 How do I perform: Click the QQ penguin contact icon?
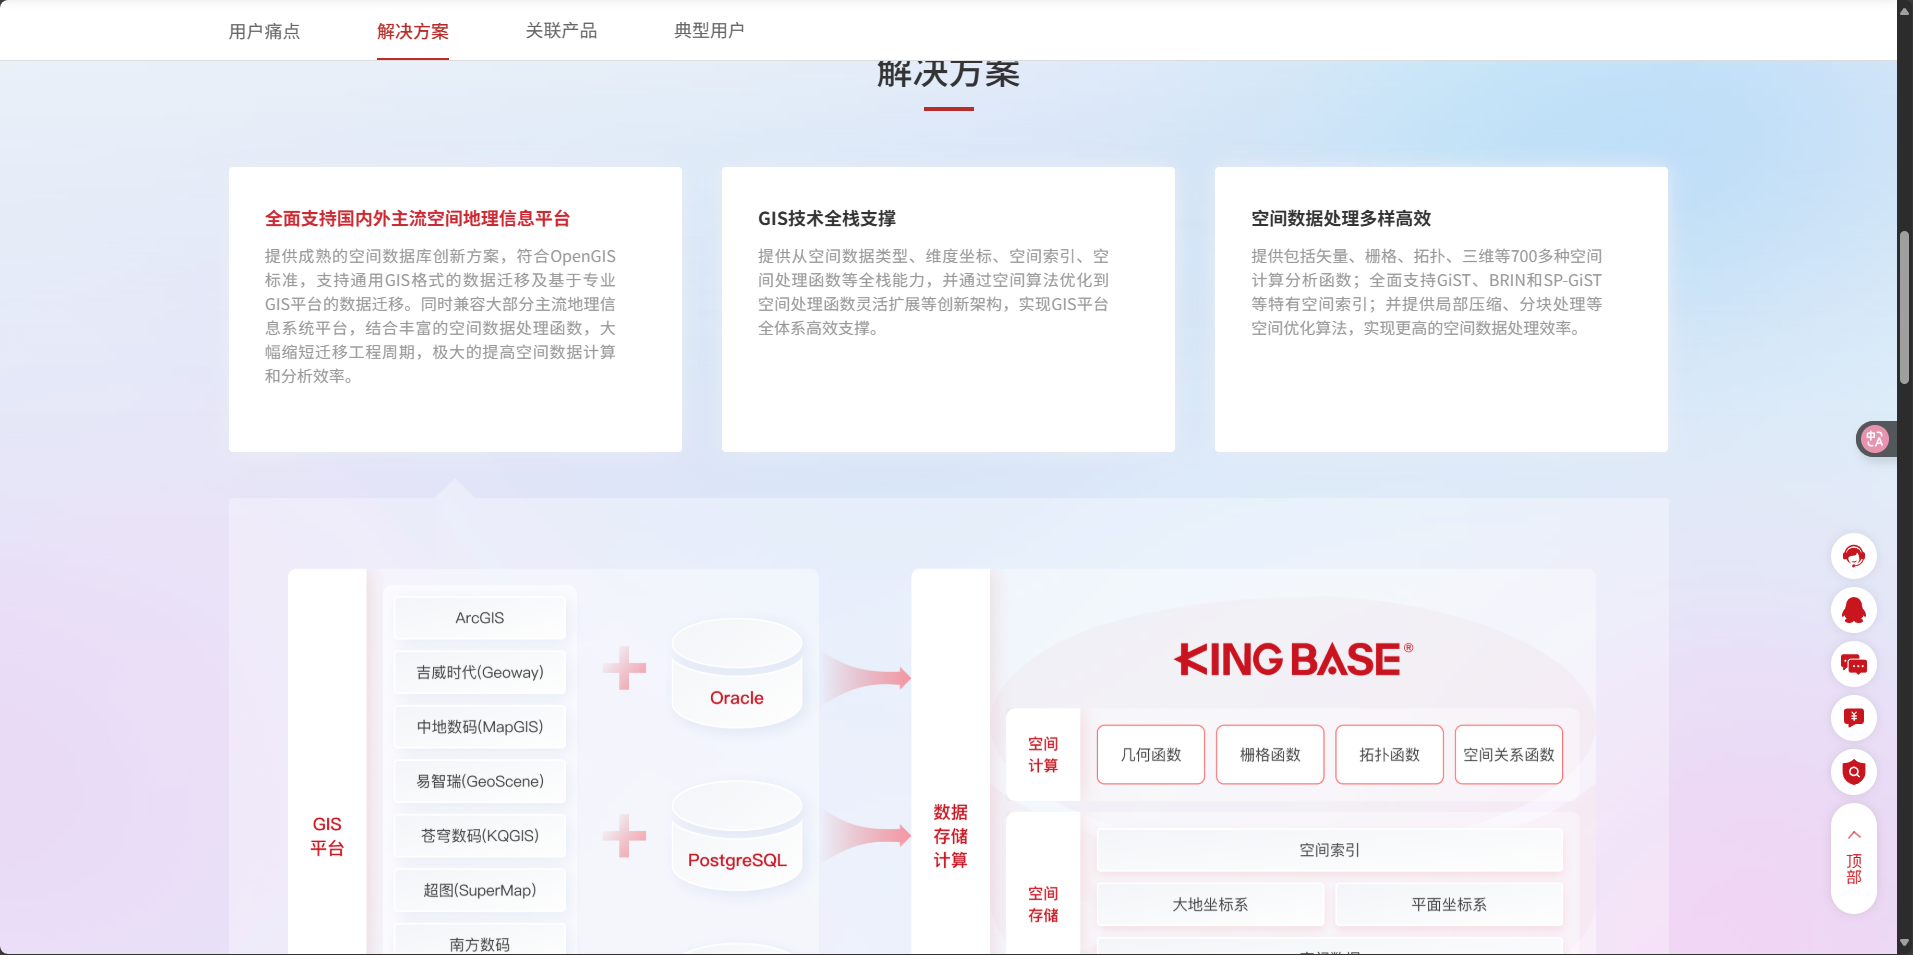pyautogui.click(x=1853, y=610)
